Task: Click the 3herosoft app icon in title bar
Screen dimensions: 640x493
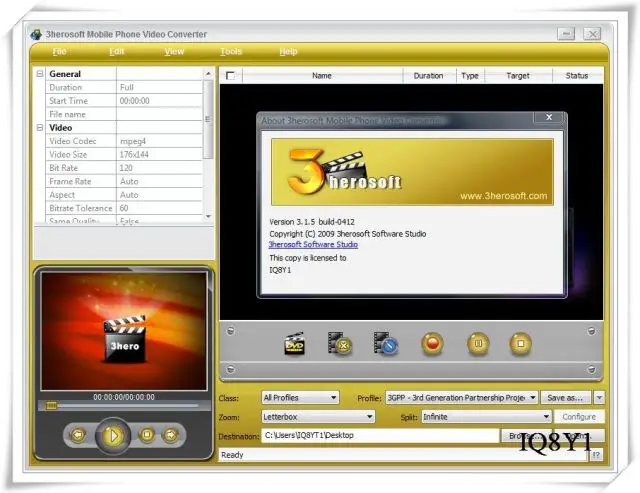Action: point(36,34)
